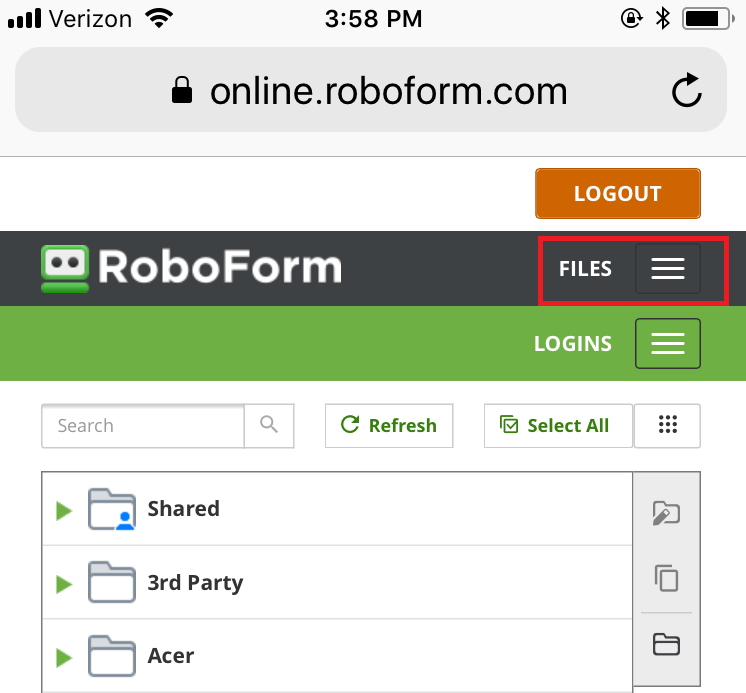Click the RoboForm robot logo icon
Image resolution: width=746 pixels, height=693 pixels.
(x=65, y=269)
